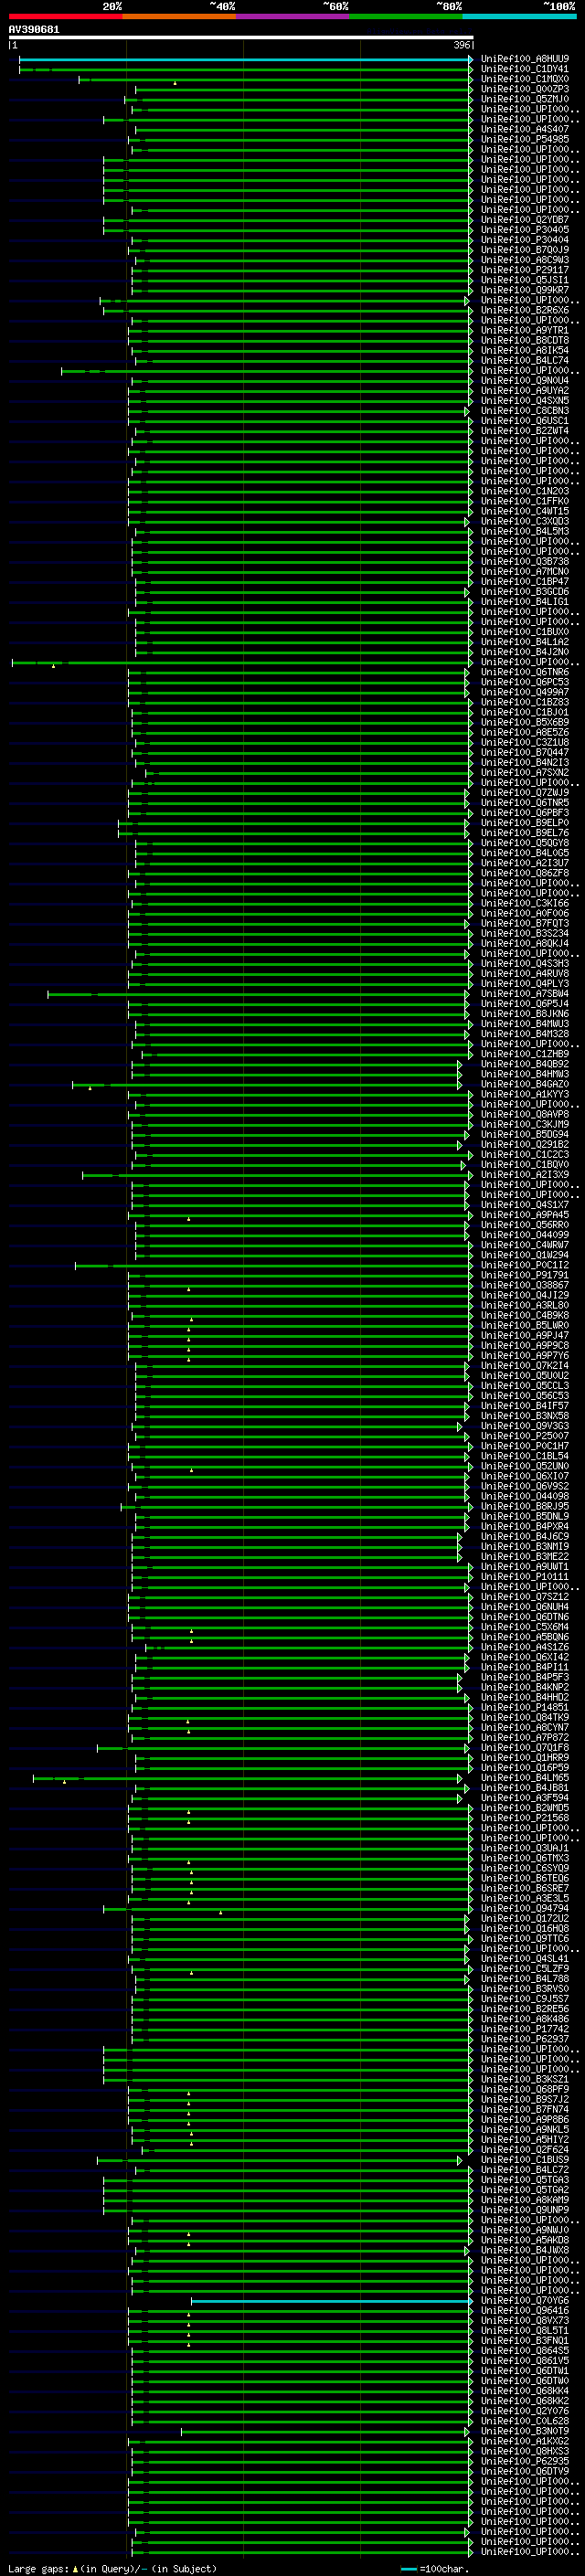585x2576 pixels.
Task: Select the UniRef100_C1C2C3 label
Action: pyautogui.click(x=525, y=1155)
